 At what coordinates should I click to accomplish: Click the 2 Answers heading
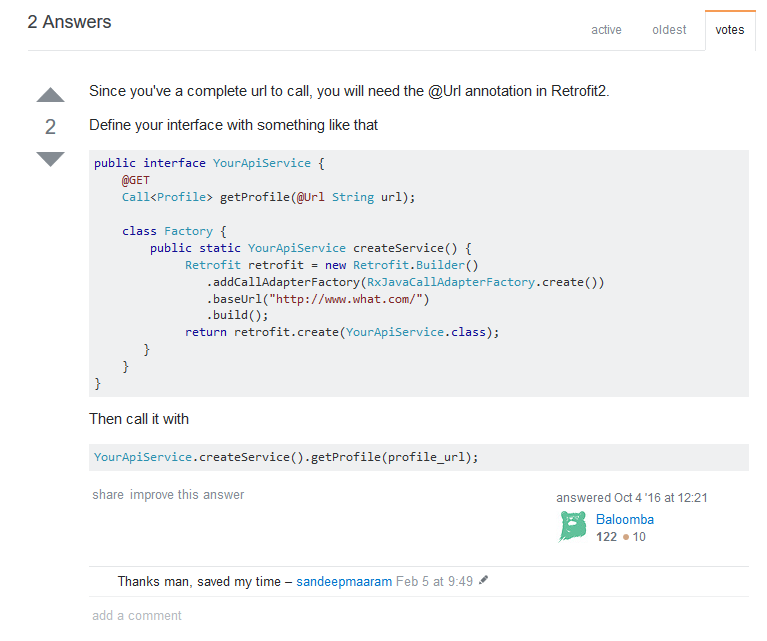pos(70,22)
